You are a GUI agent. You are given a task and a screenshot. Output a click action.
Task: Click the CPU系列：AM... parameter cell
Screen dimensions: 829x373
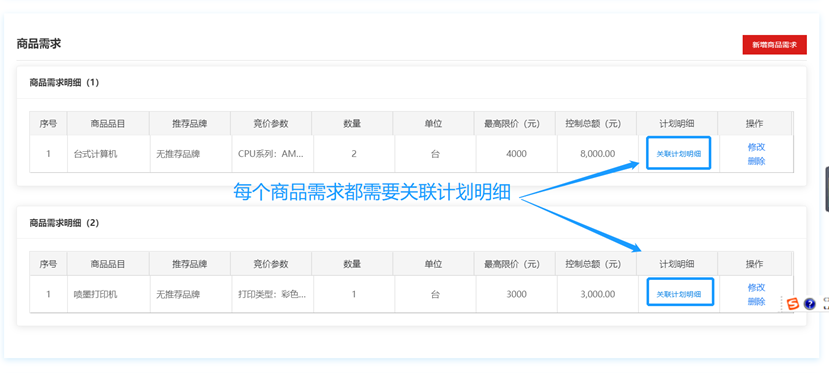pyautogui.click(x=271, y=154)
